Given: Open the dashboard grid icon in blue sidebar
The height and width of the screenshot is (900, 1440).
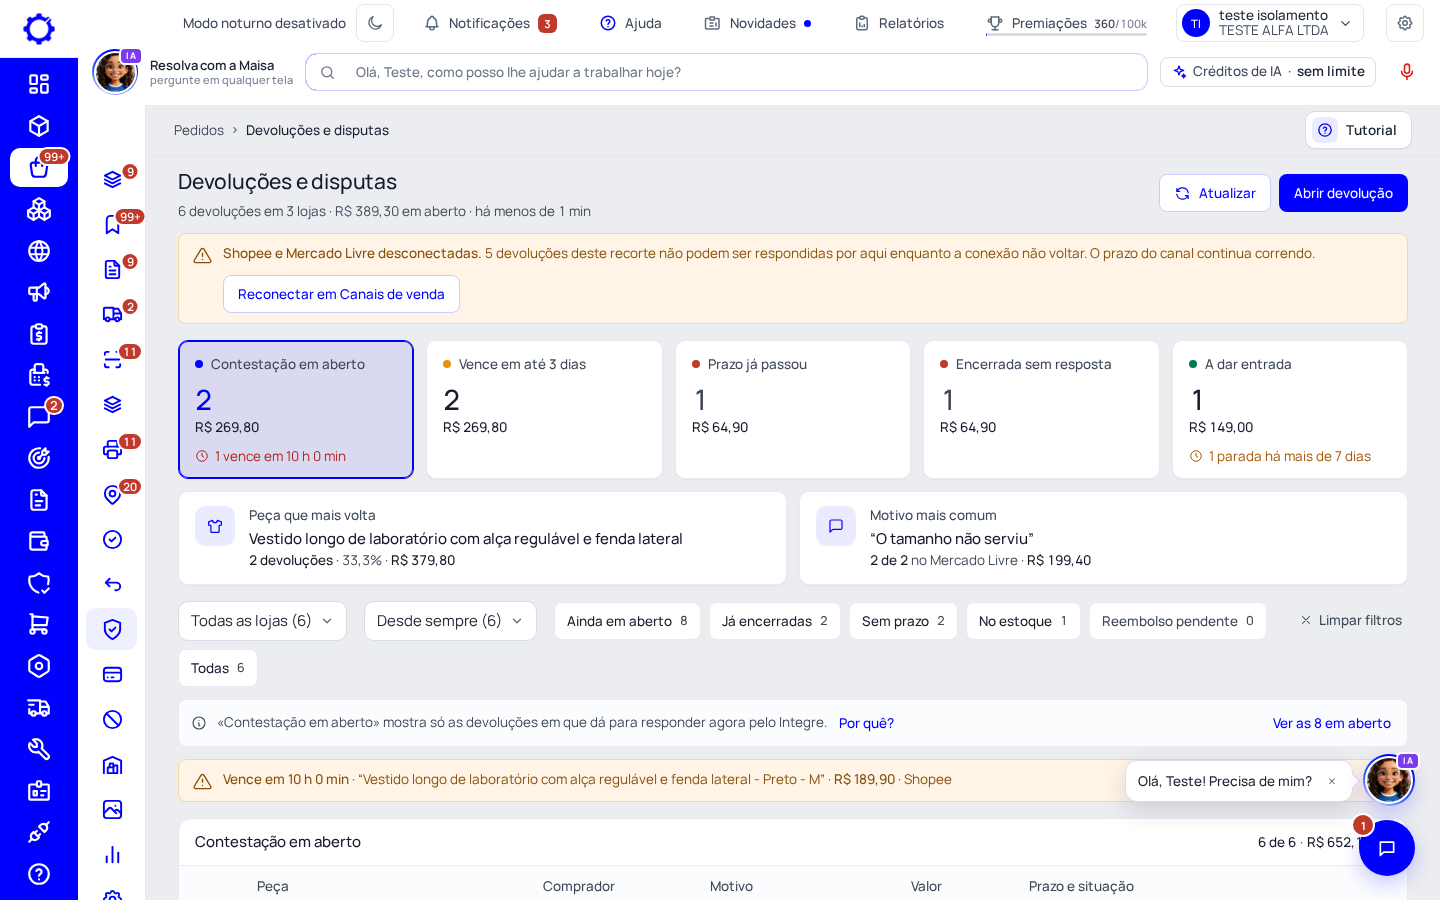Looking at the screenshot, I should [x=39, y=84].
